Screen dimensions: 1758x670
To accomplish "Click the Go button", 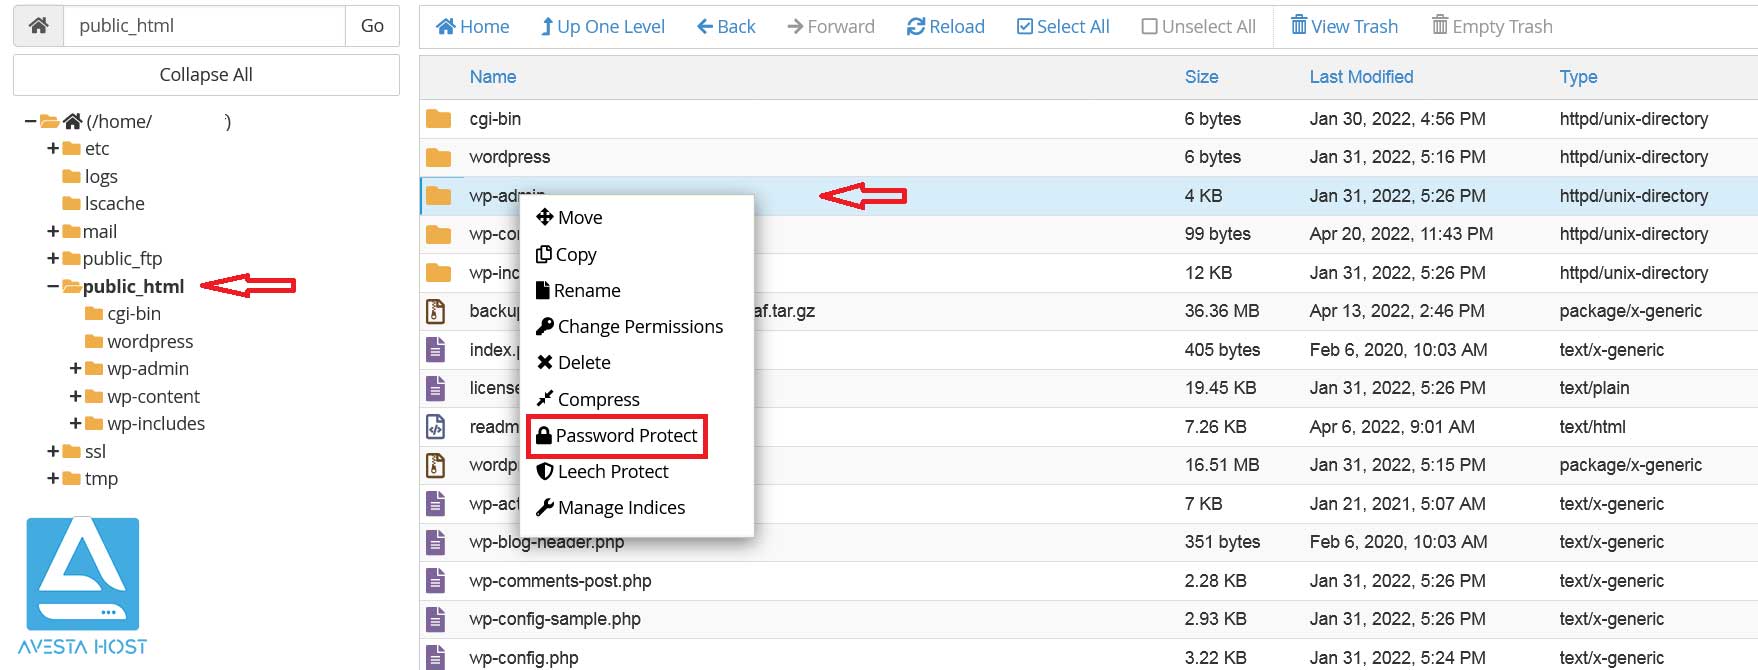I will (372, 26).
